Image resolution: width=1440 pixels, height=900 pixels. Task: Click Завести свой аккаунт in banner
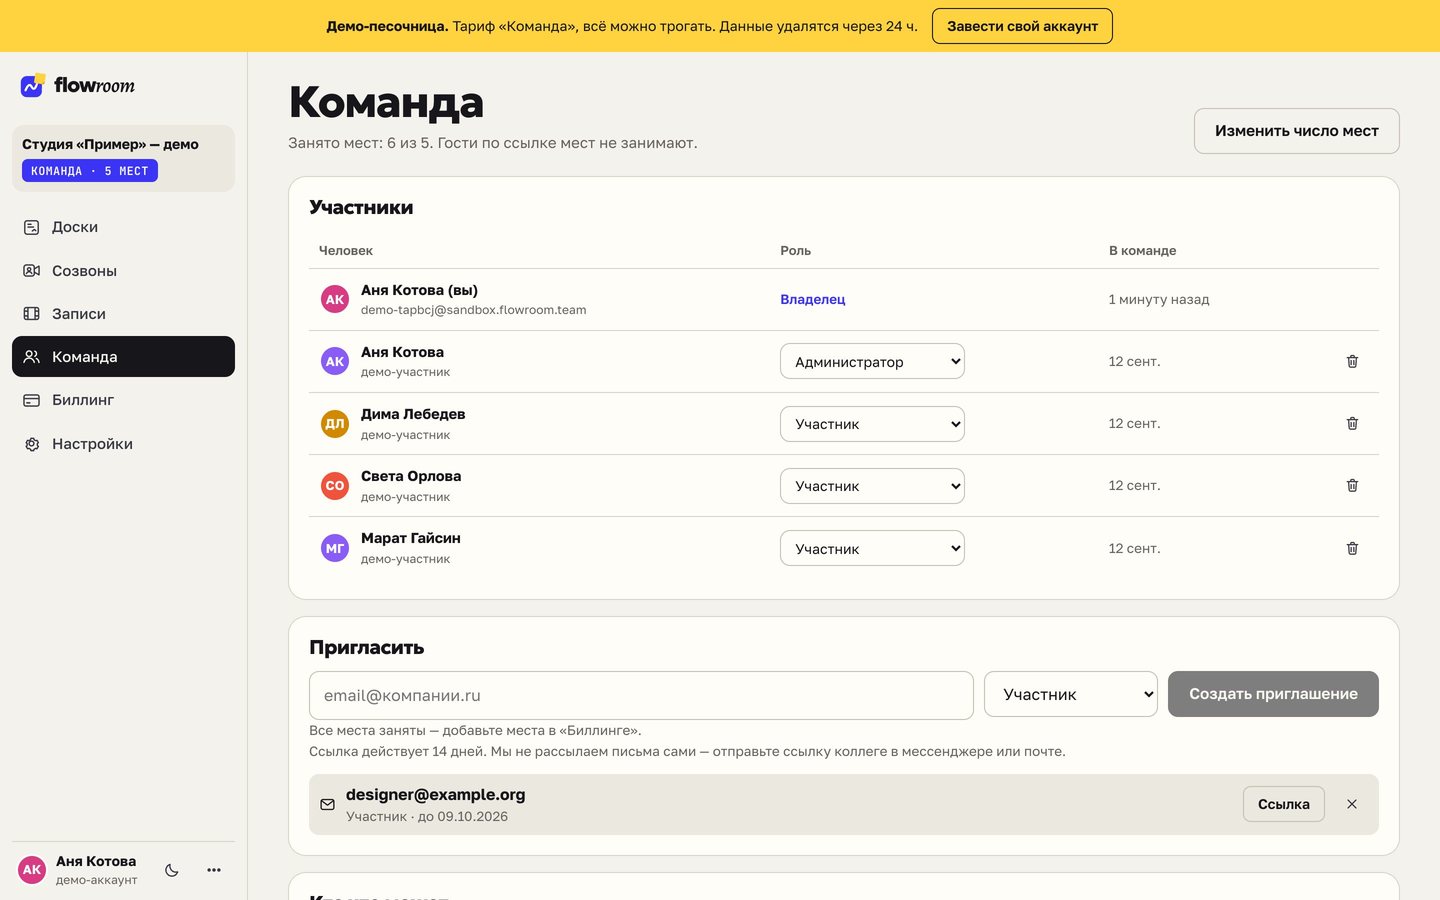pos(1022,26)
